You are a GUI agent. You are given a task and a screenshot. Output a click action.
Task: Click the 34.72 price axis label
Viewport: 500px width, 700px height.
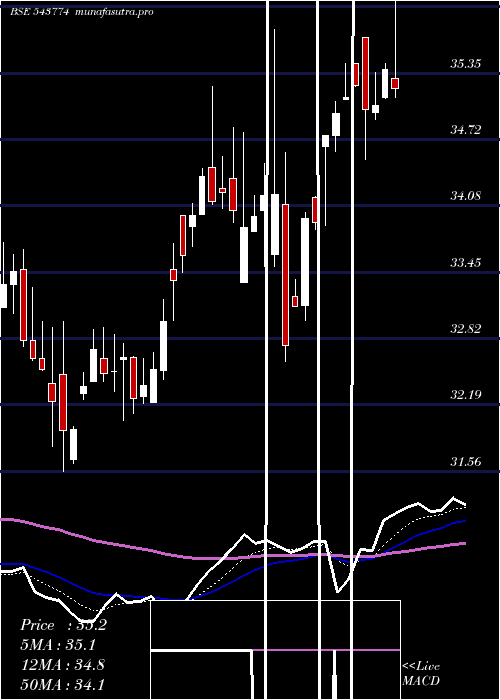pyautogui.click(x=465, y=130)
